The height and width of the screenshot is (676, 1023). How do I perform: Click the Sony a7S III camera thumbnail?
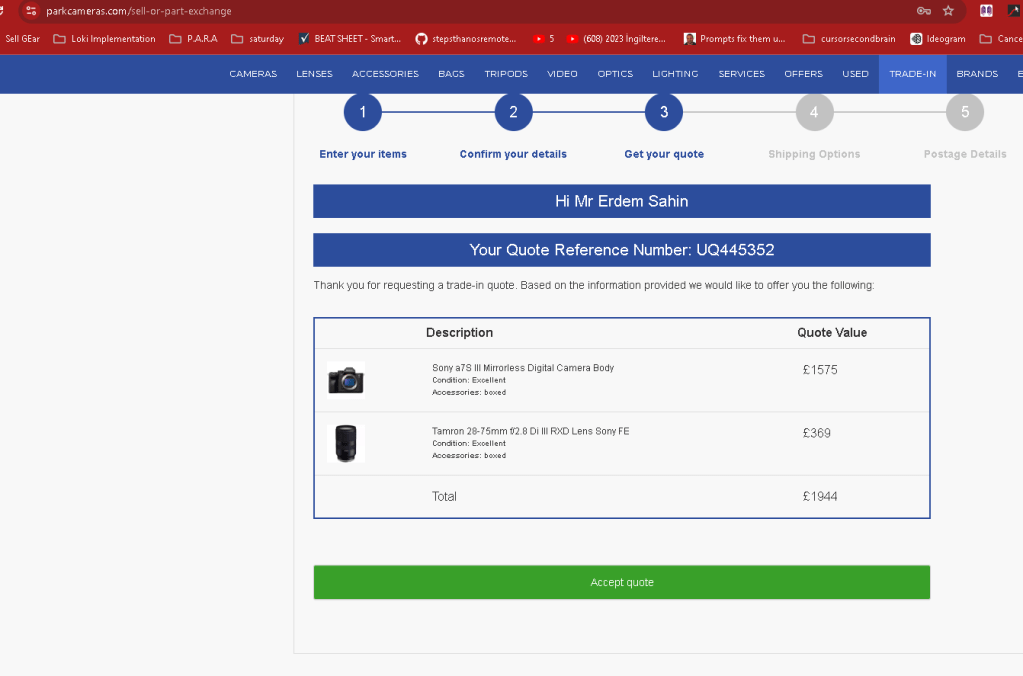click(x=346, y=380)
